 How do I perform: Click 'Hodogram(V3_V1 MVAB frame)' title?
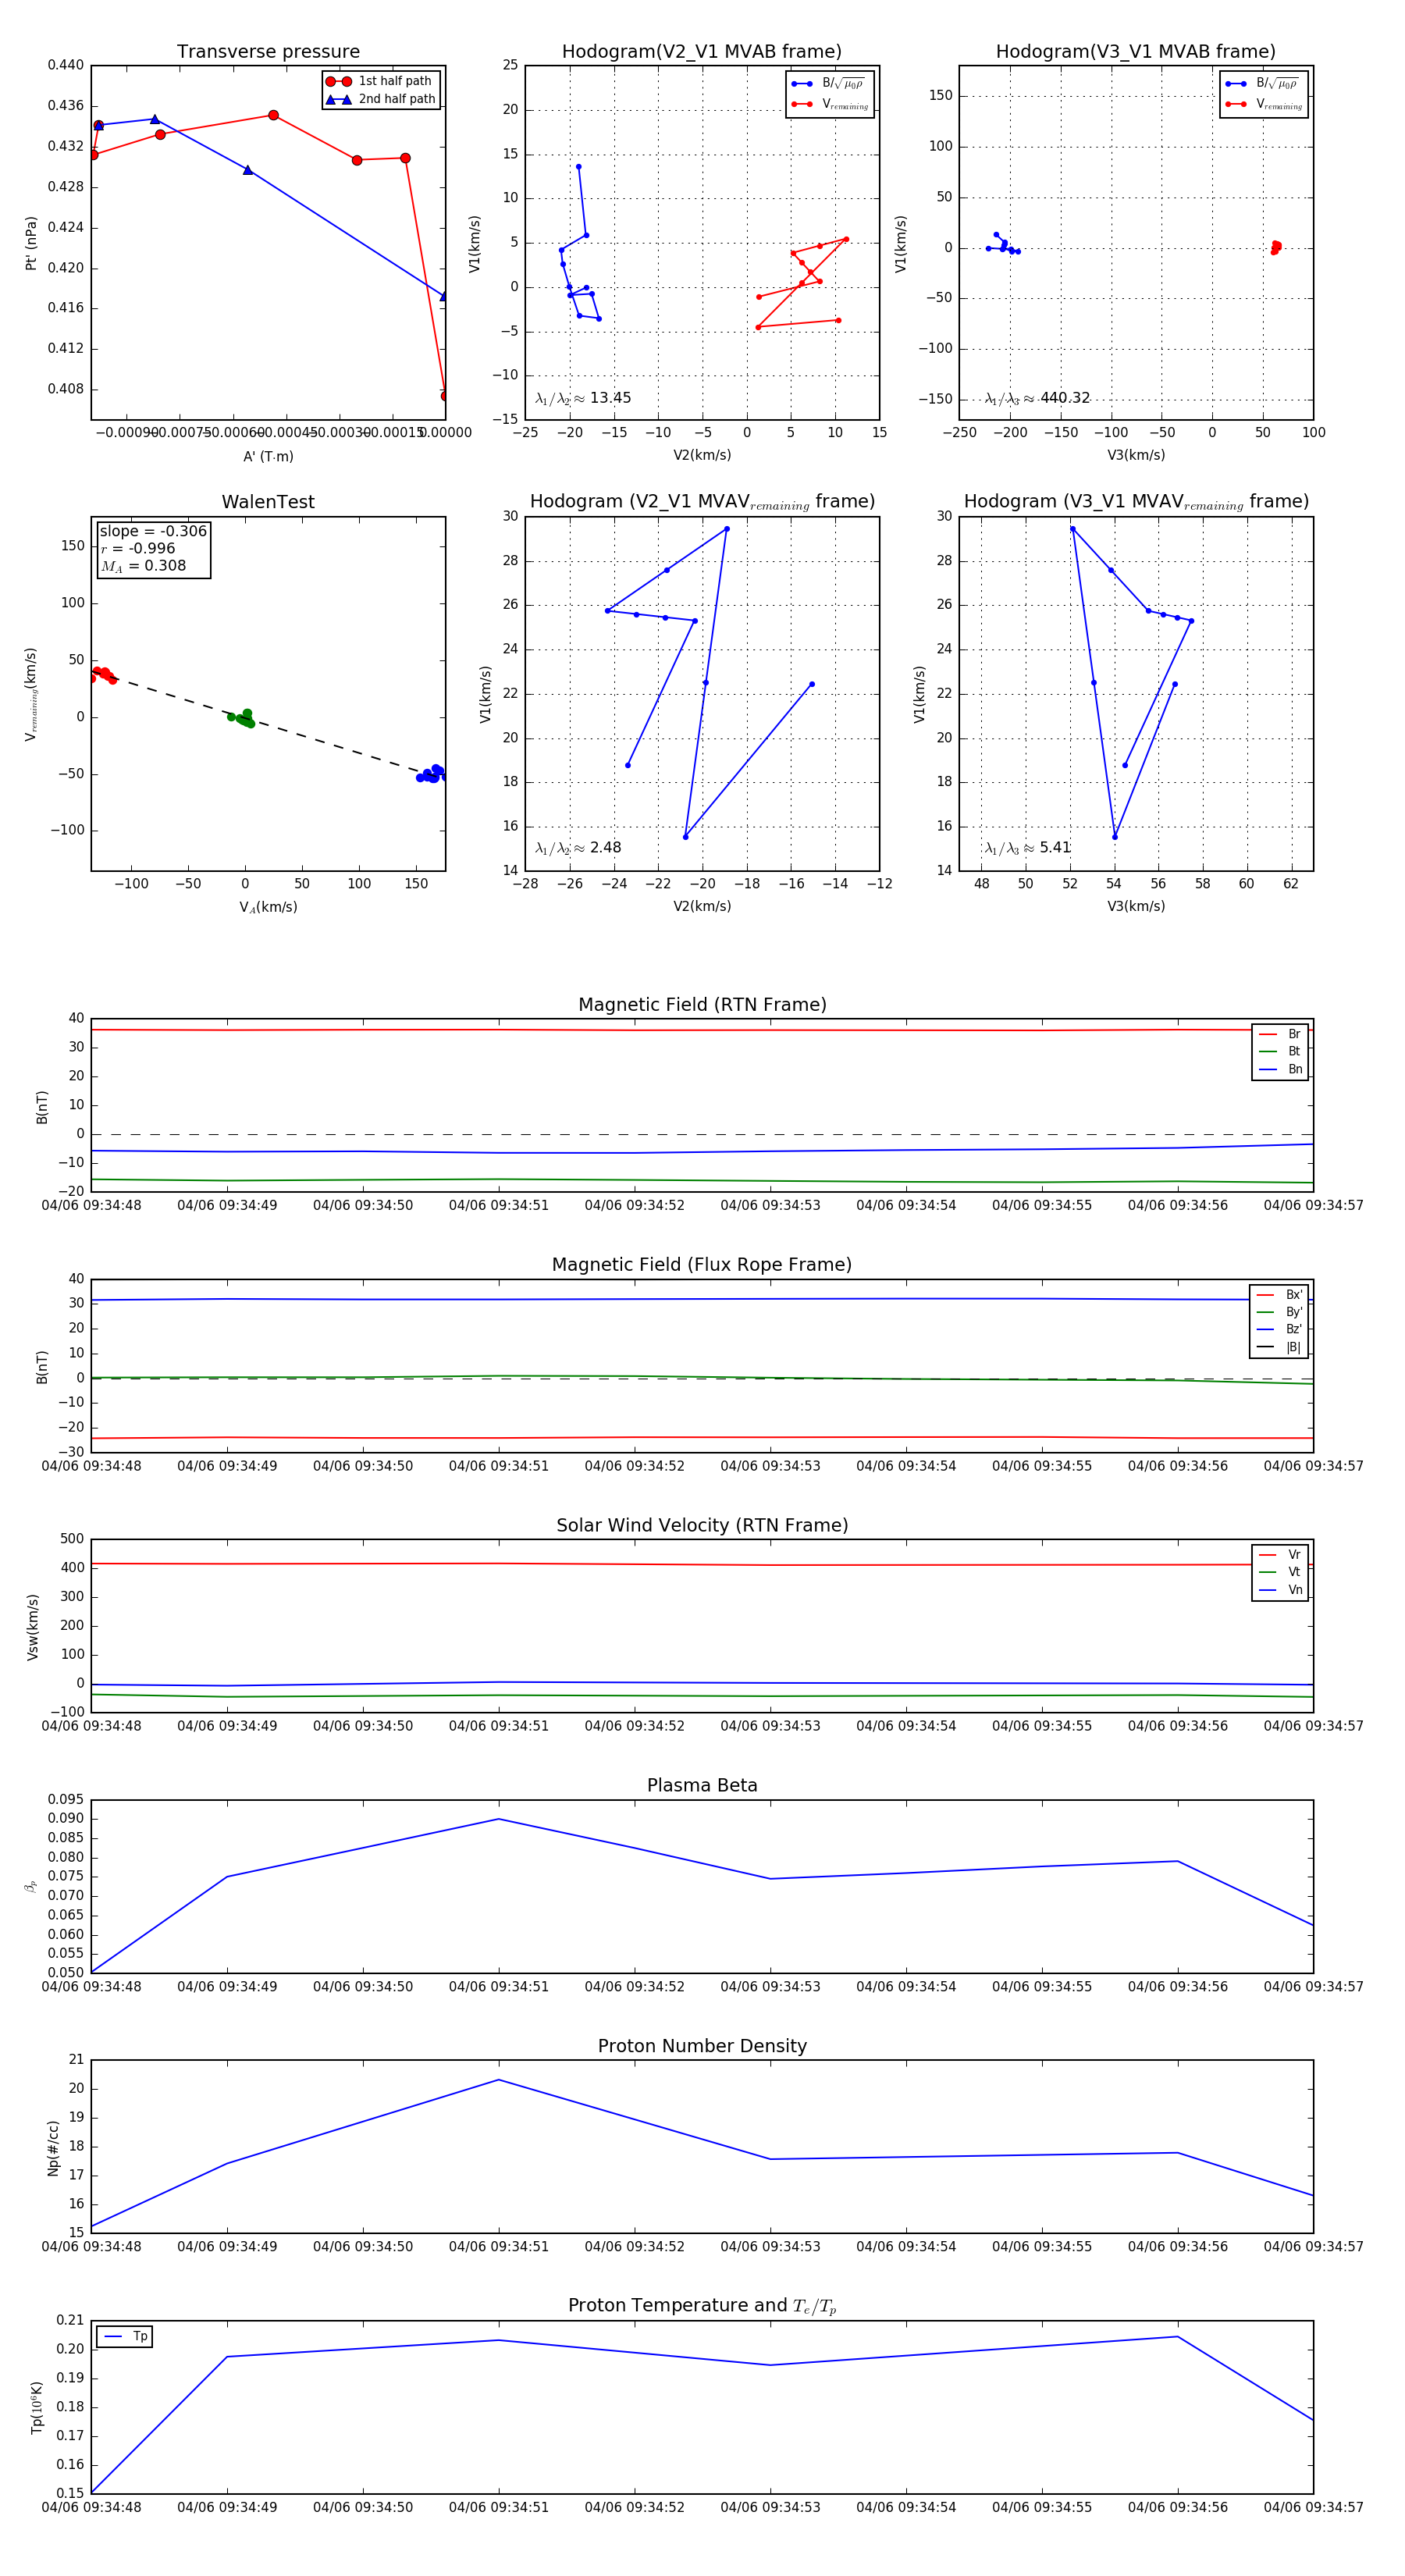click(1136, 52)
